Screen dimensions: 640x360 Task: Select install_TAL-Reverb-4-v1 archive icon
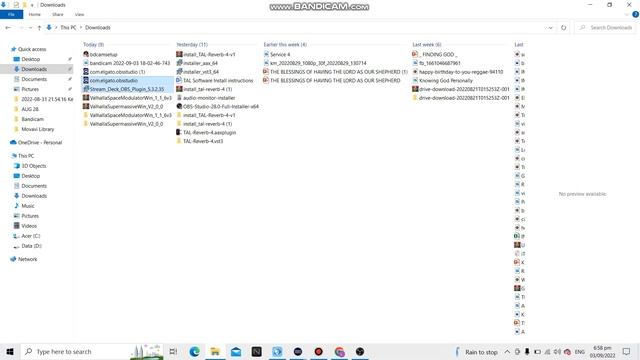[x=179, y=54]
